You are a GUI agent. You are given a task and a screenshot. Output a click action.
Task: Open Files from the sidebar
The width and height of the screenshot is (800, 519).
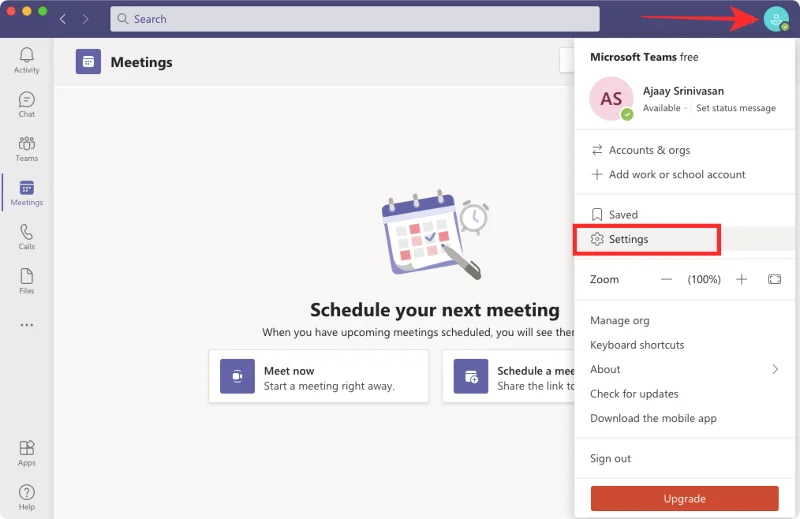pos(27,280)
